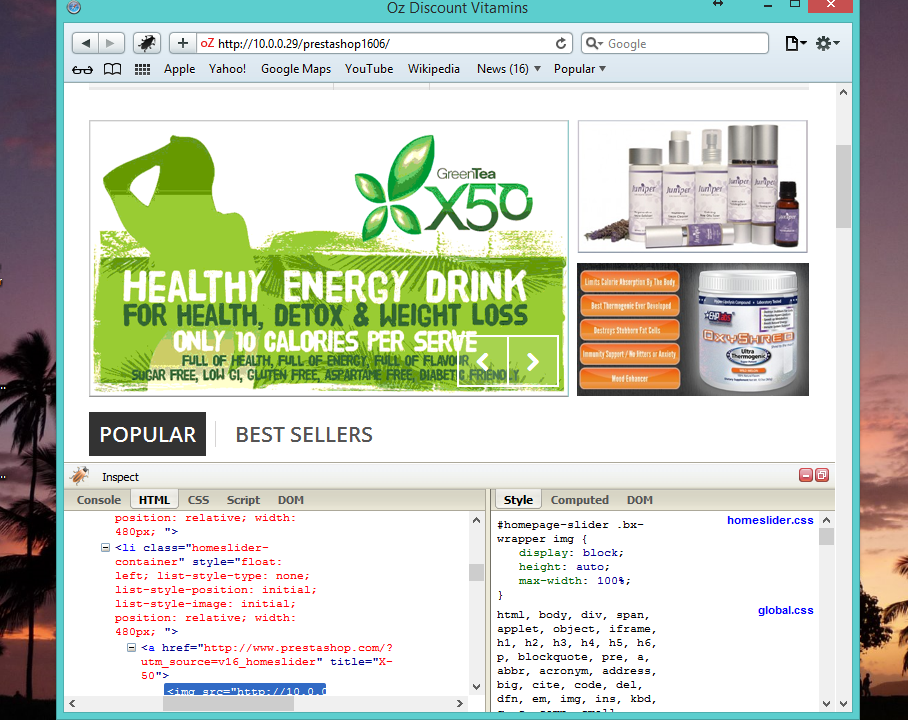Open DOM tab in right side panel
Viewport: 908px width, 720px height.
point(640,500)
